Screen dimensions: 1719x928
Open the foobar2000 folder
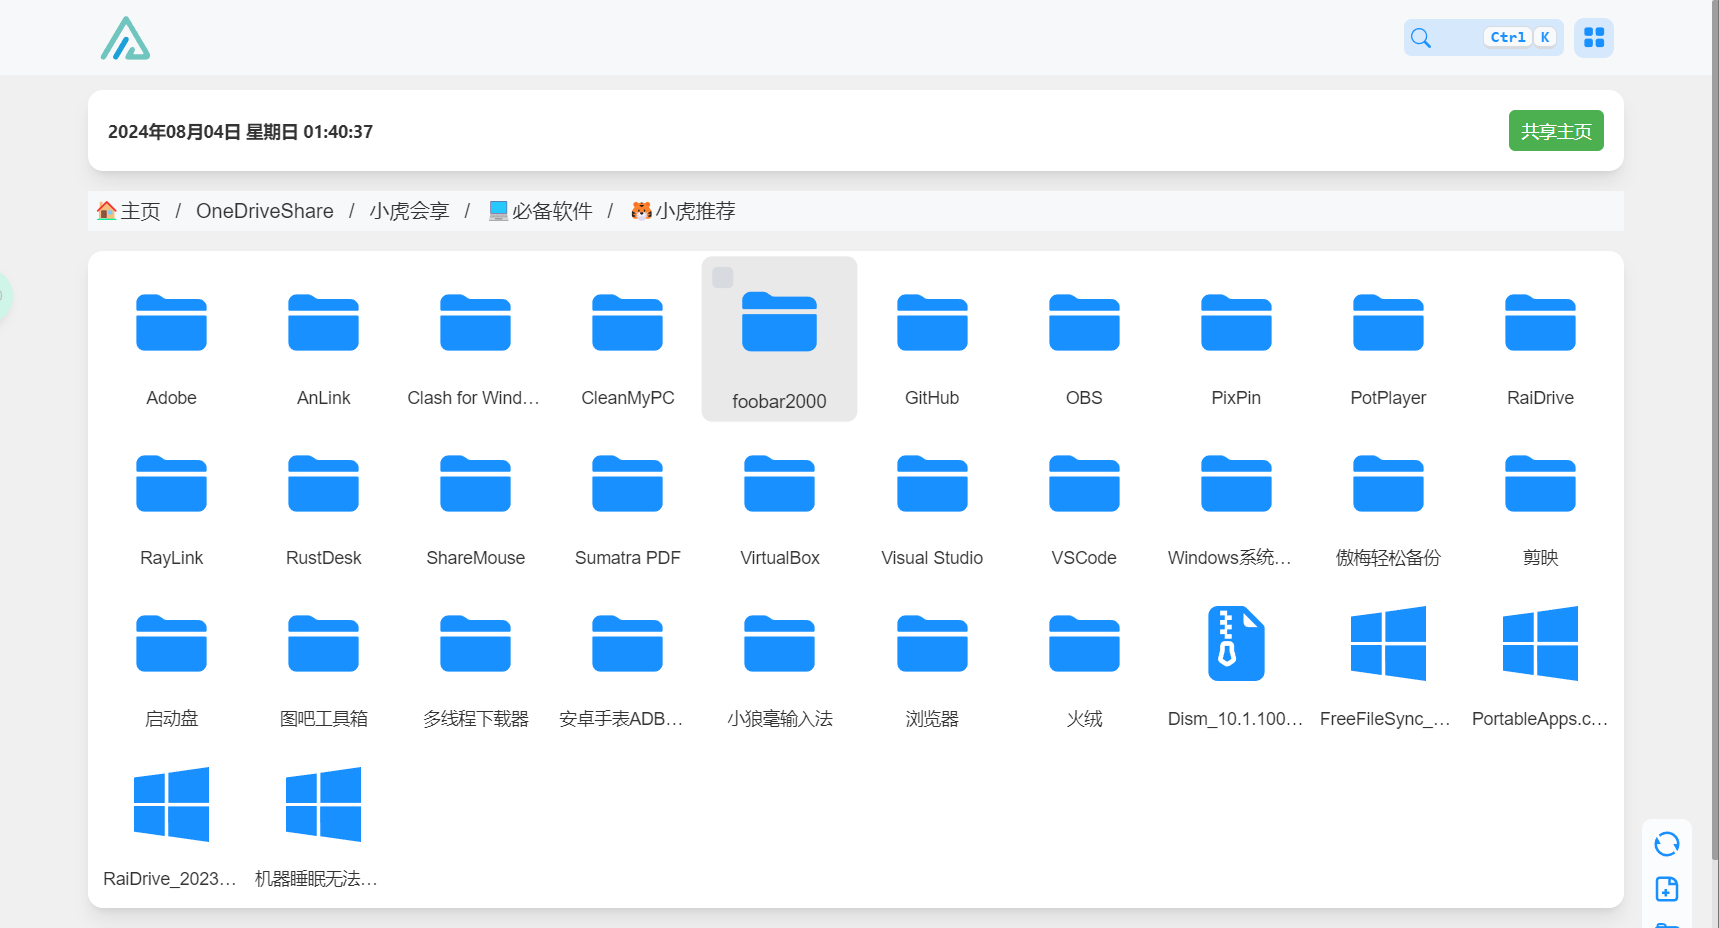[779, 338]
